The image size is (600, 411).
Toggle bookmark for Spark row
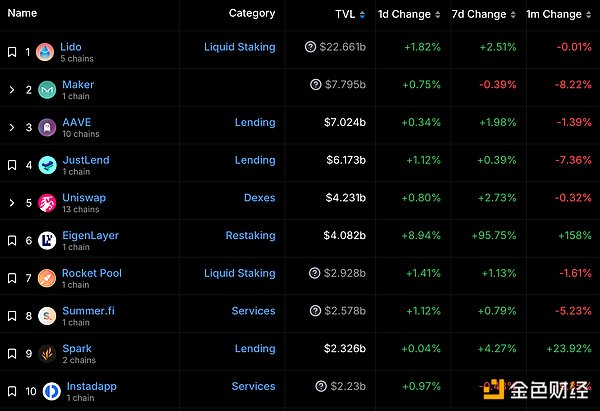click(12, 354)
